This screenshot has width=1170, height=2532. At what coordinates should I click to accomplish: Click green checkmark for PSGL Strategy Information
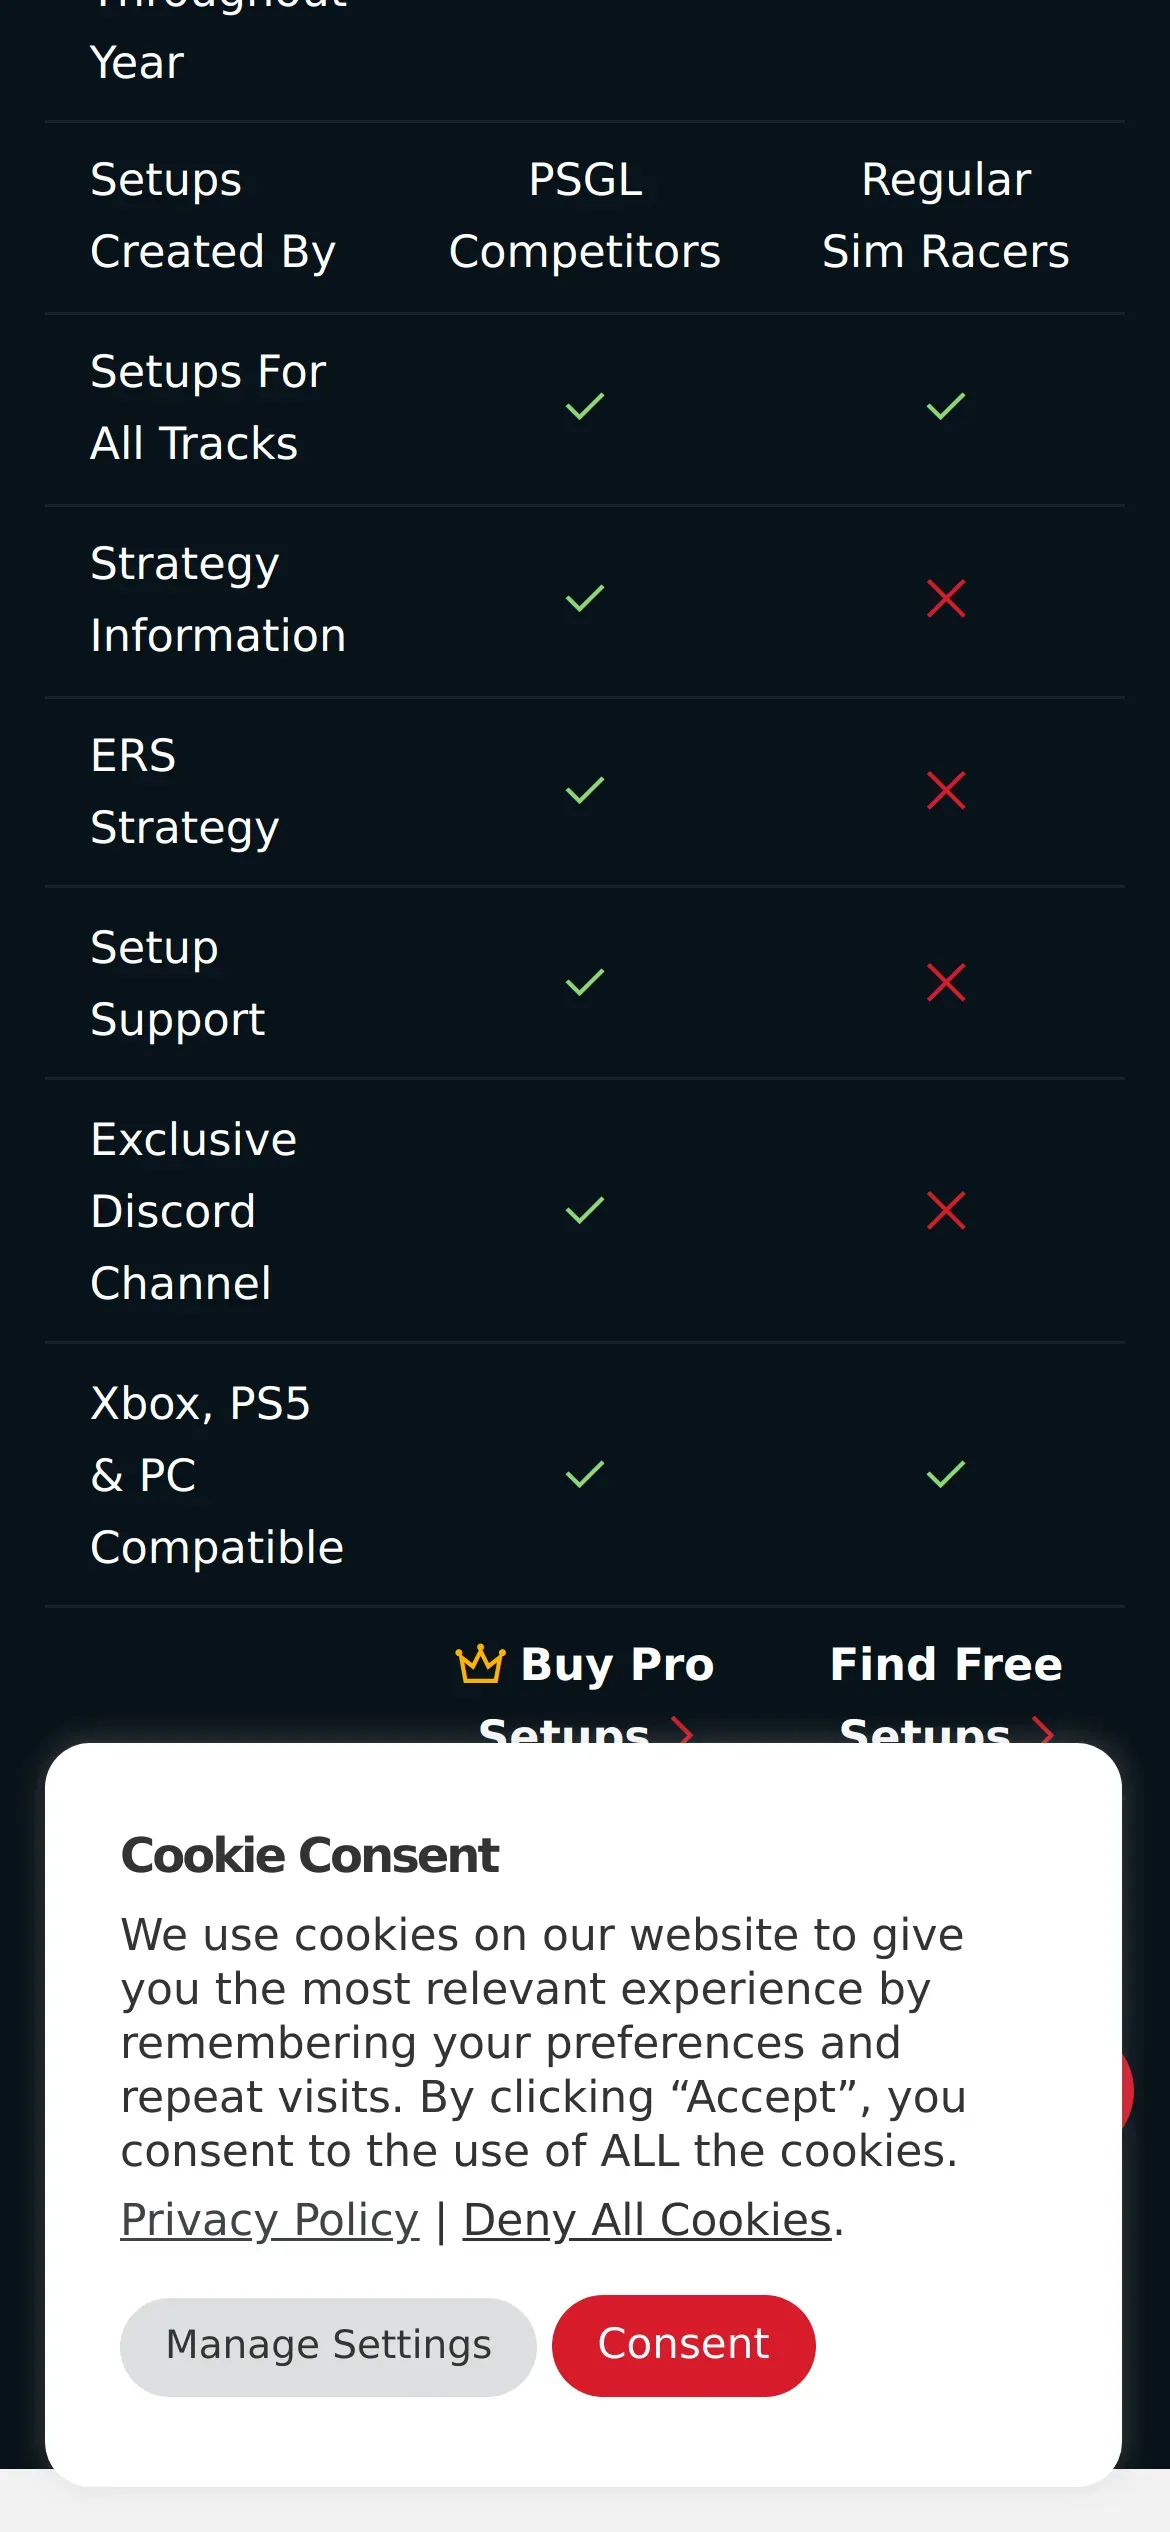(585, 599)
